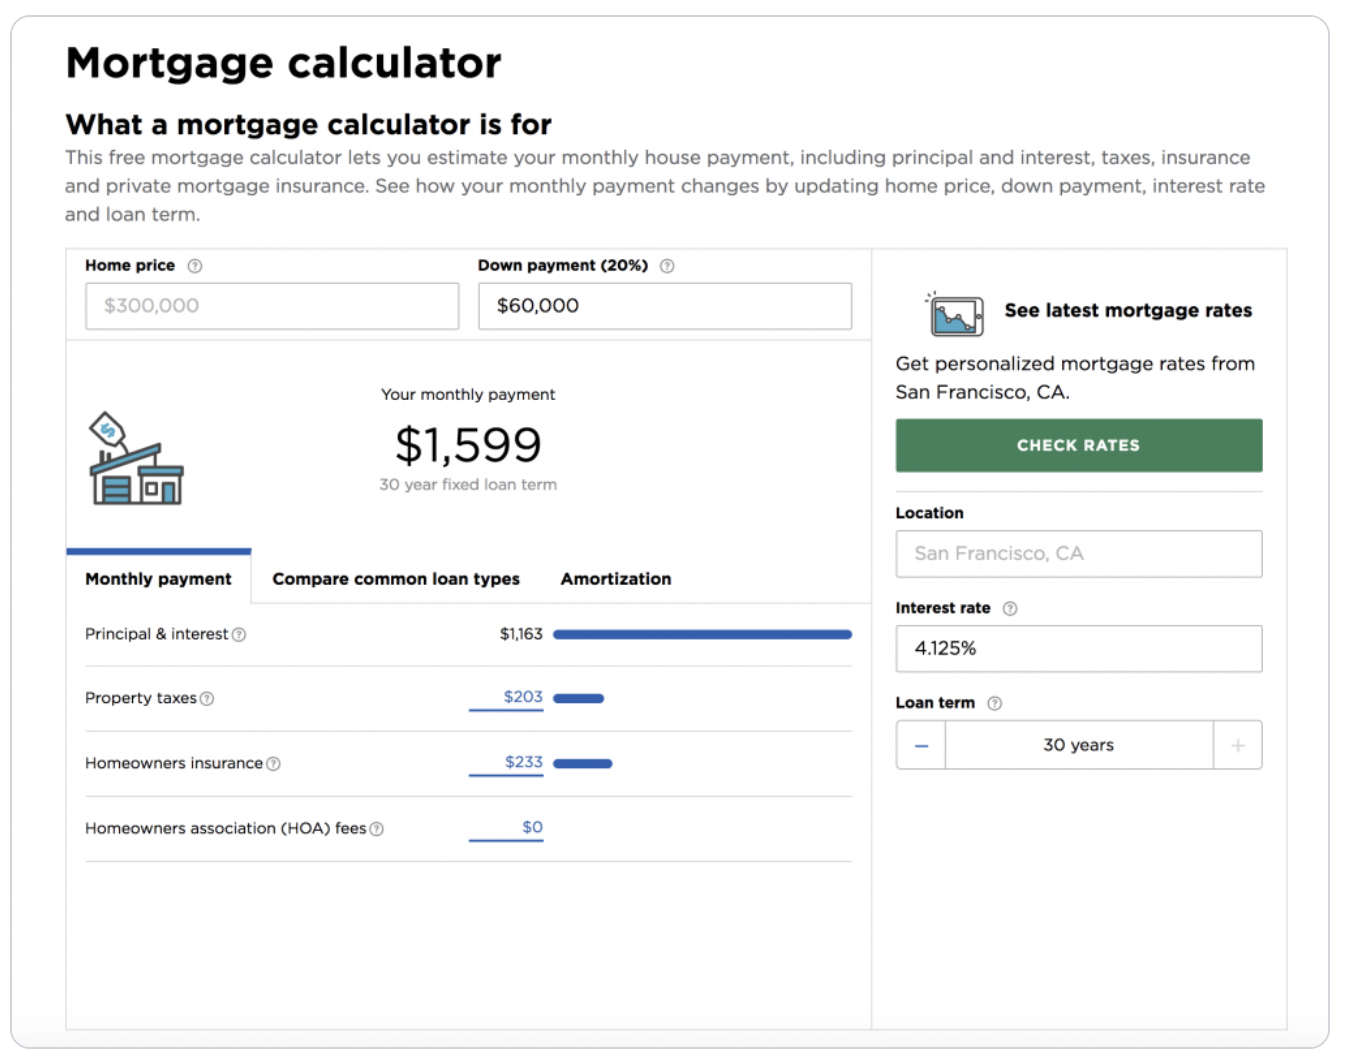Viewport: 1346px width, 1064px height.
Task: Click the 'Homeowners association (HOA) fees' label
Action: pyautogui.click(x=226, y=829)
